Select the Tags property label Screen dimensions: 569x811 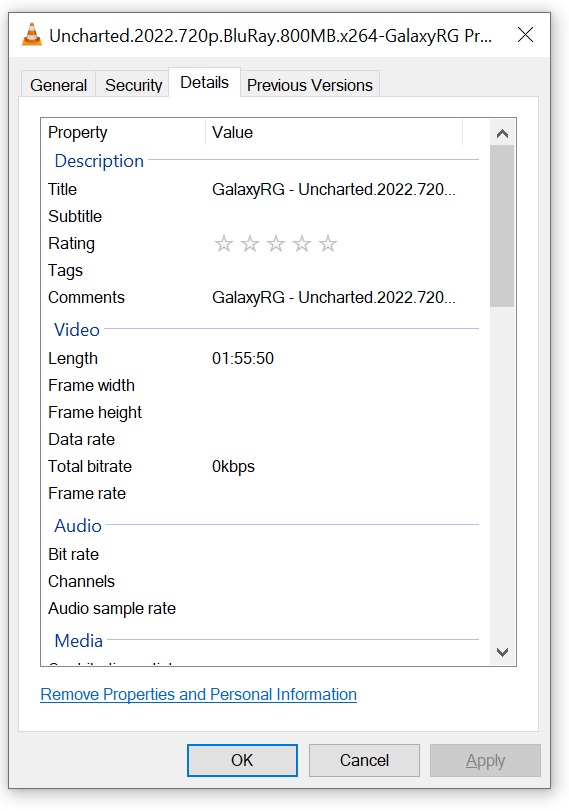65,271
